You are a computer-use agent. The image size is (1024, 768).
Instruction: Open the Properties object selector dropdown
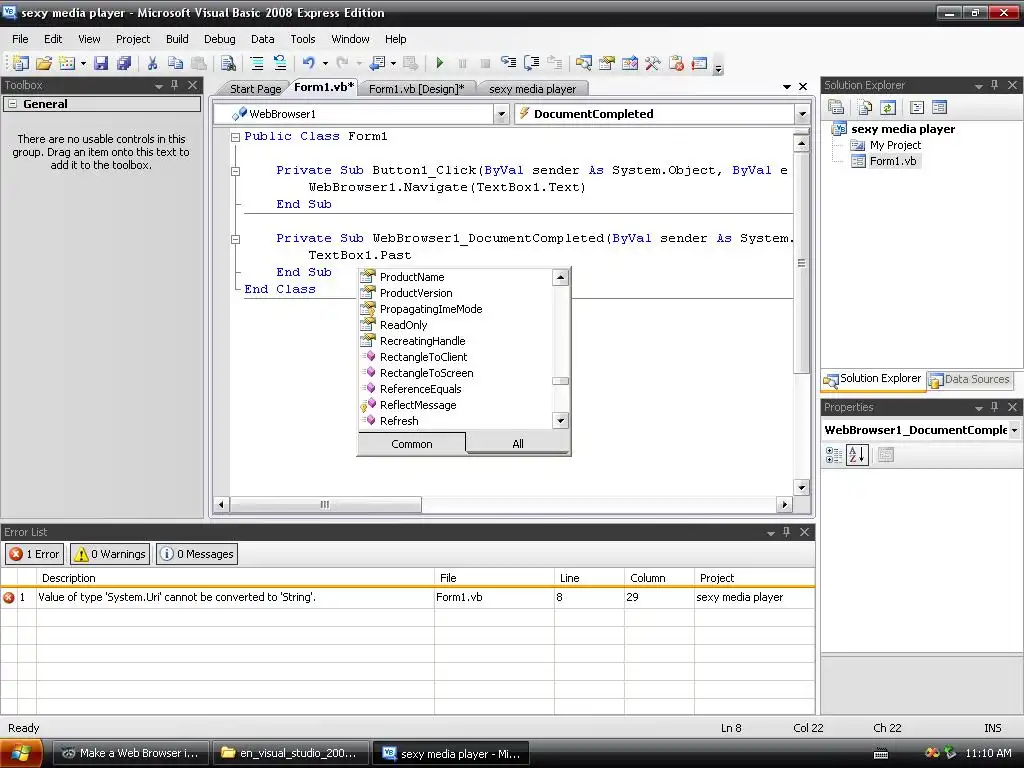(x=1014, y=430)
